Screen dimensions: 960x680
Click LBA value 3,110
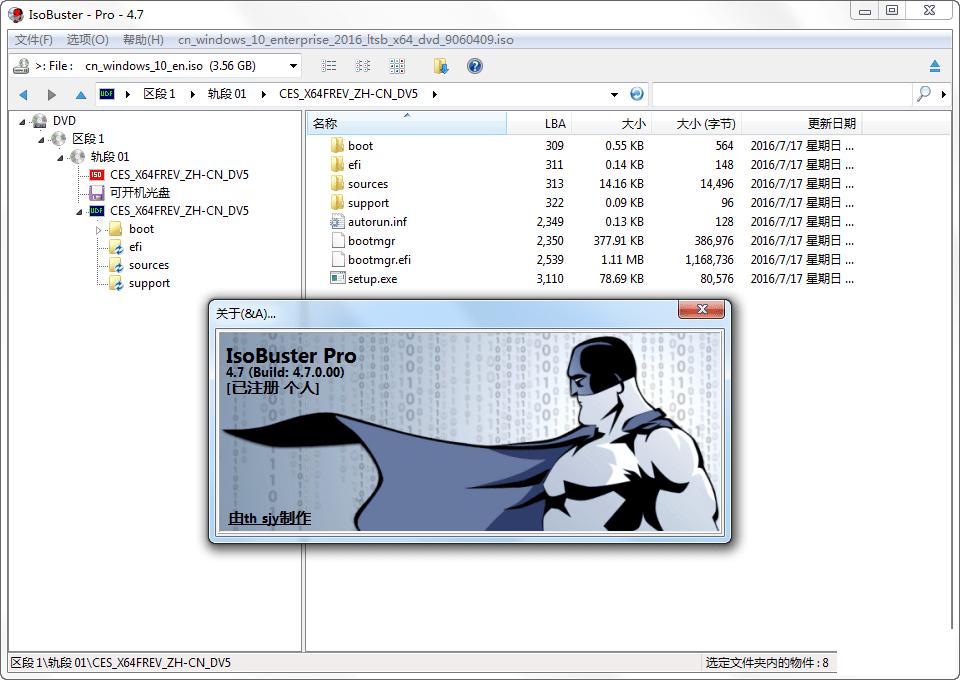point(550,279)
